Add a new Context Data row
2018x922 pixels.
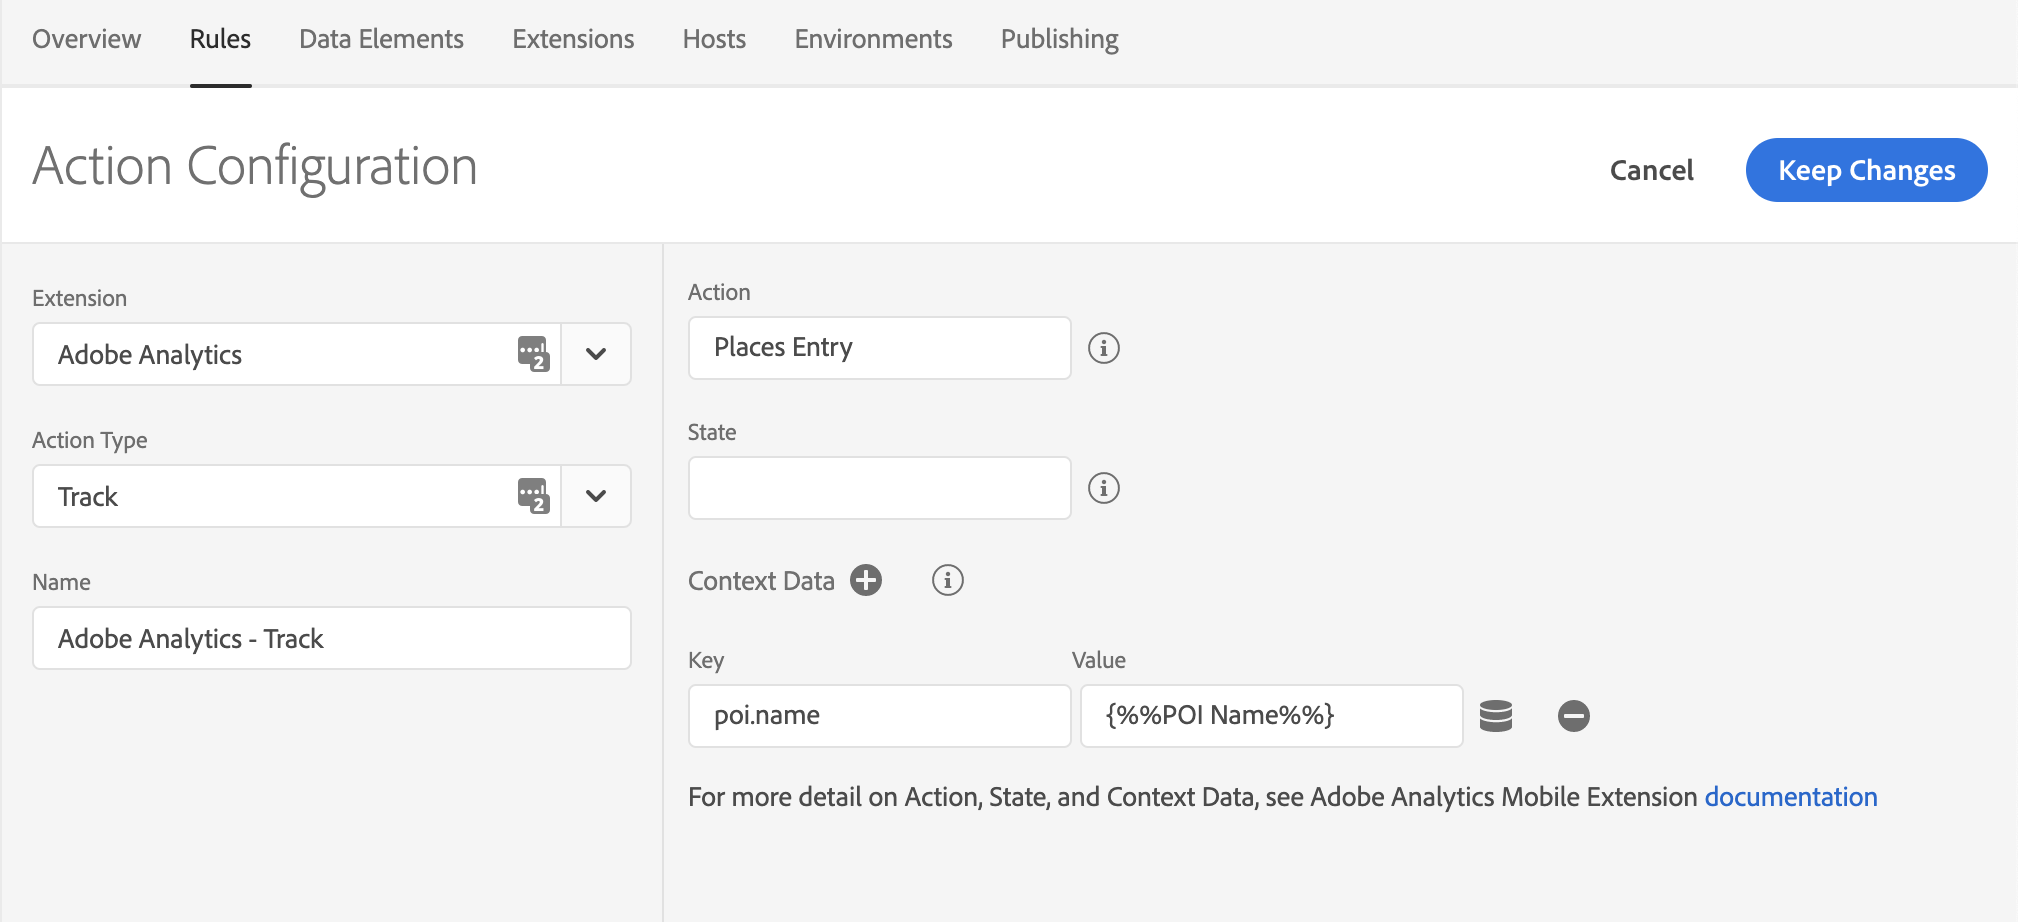point(866,580)
